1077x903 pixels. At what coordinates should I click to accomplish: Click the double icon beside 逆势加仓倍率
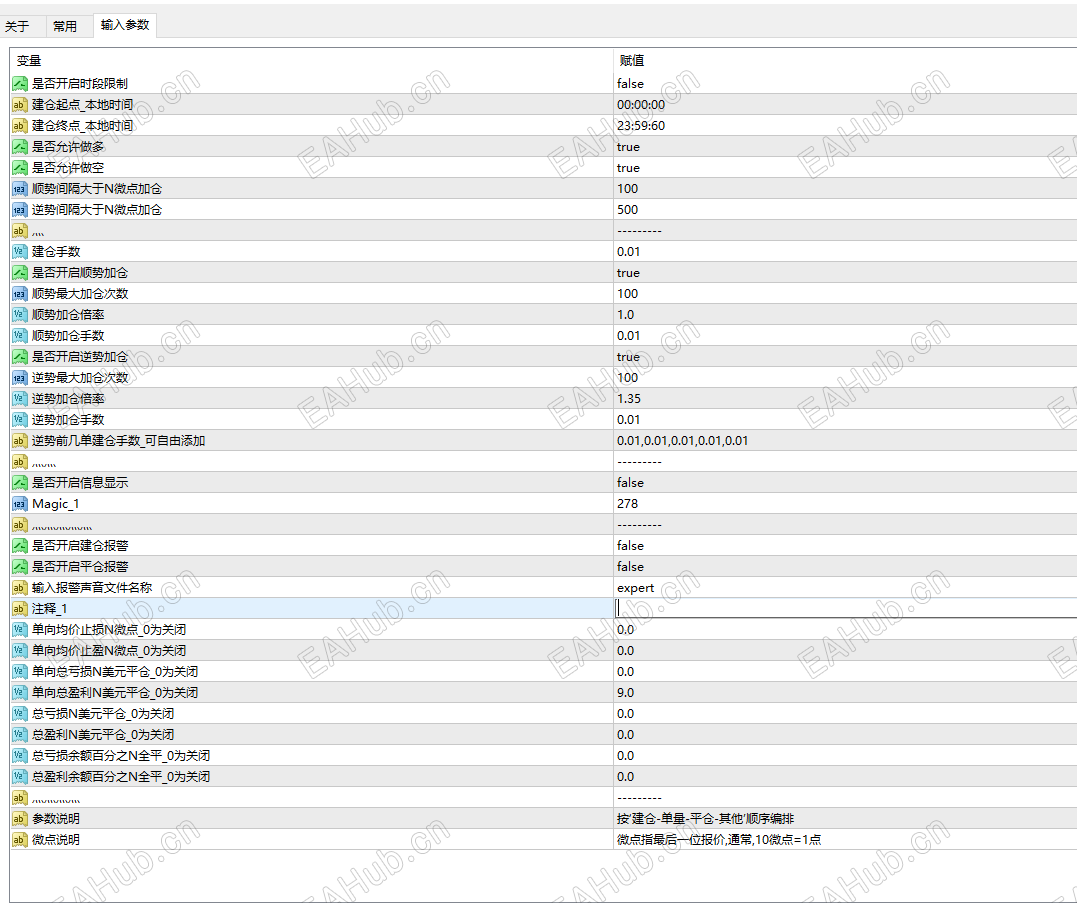pos(20,399)
